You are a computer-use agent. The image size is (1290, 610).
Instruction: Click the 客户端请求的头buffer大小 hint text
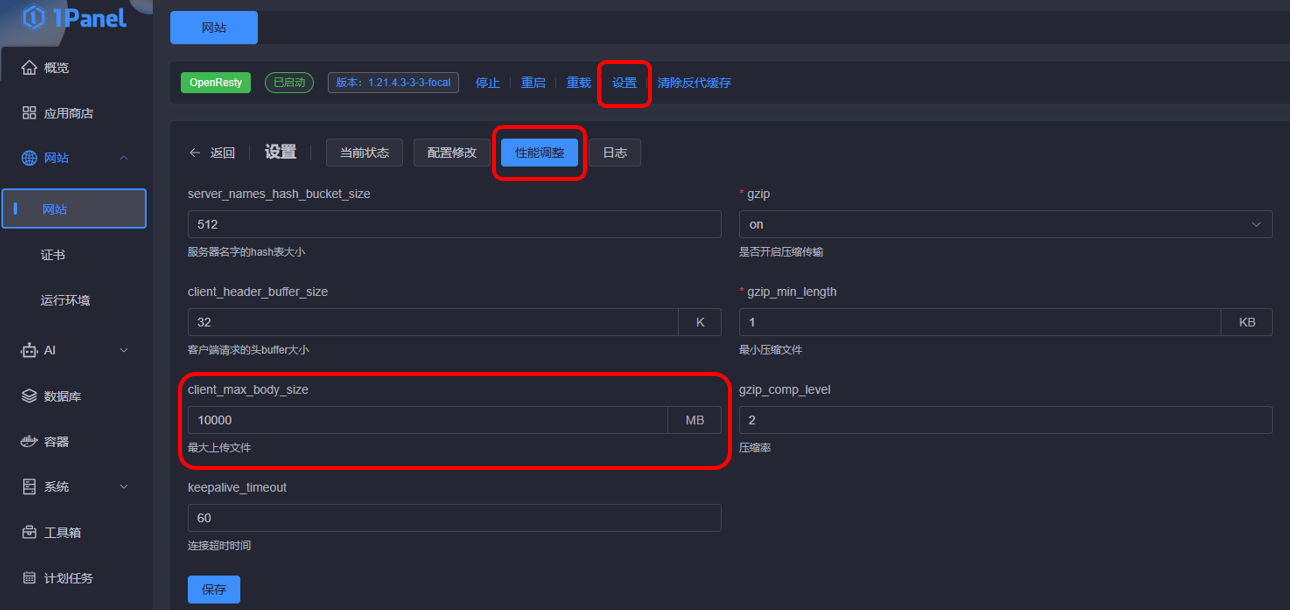[x=248, y=350]
